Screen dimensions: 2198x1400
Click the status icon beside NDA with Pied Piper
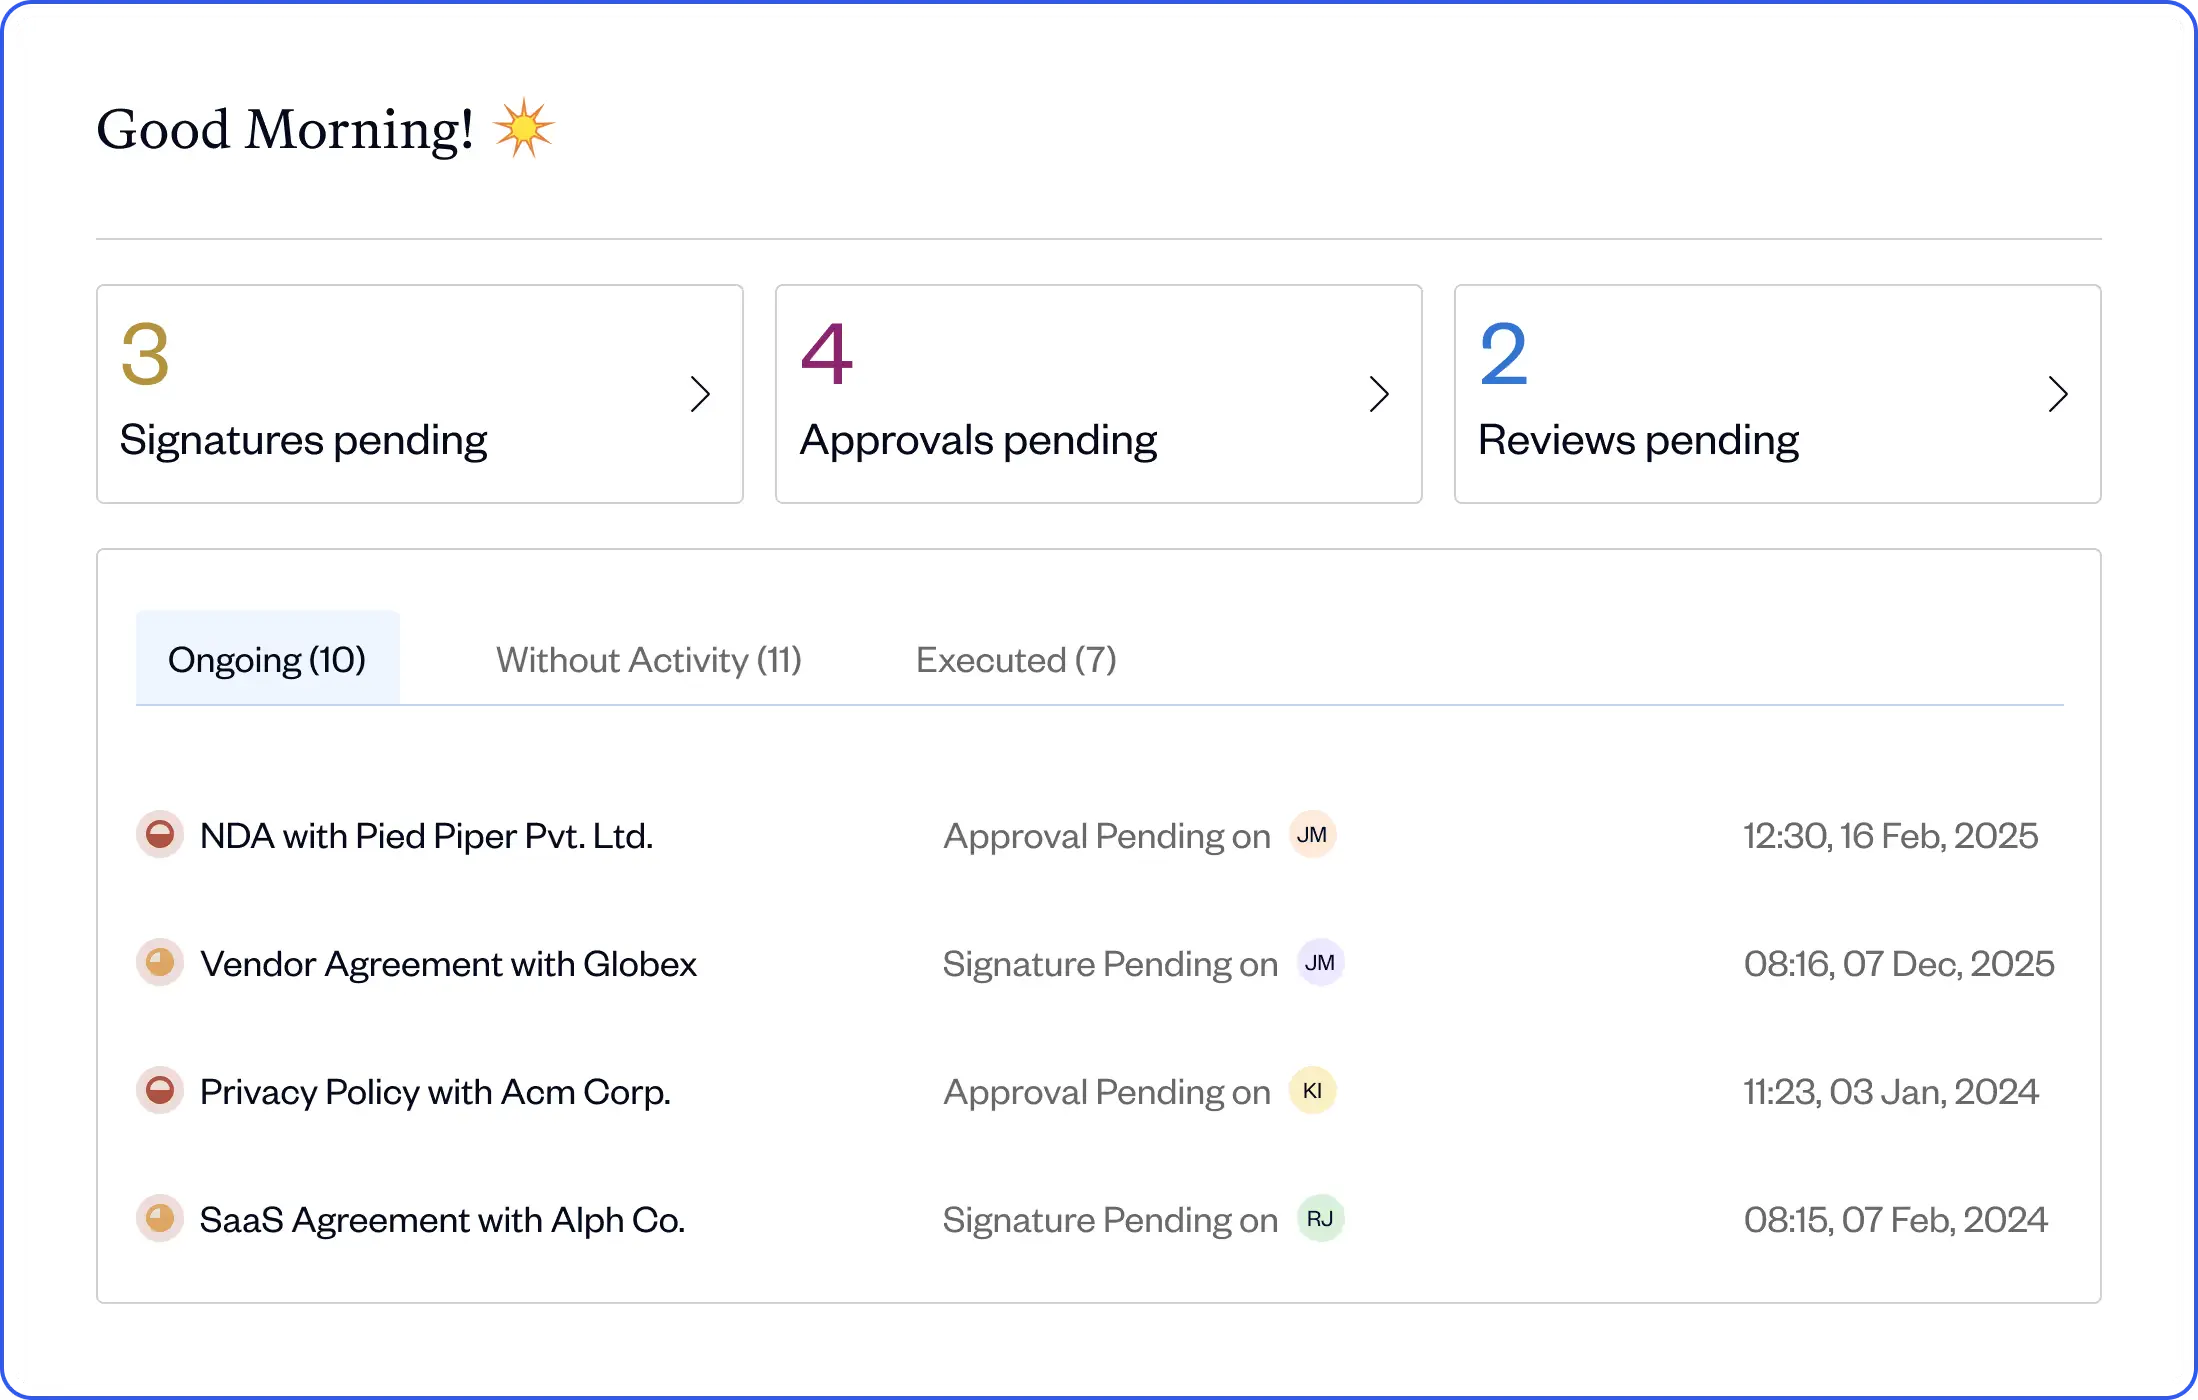click(x=160, y=836)
